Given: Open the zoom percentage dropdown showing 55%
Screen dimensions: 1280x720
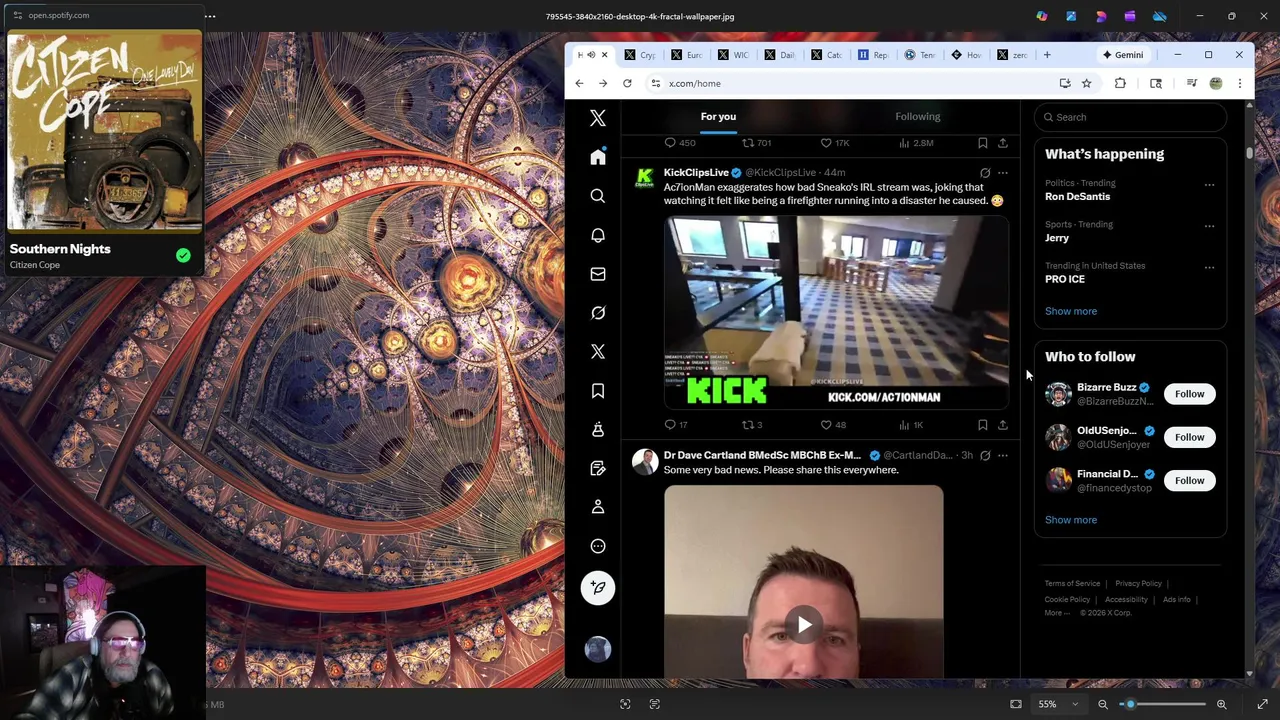Looking at the screenshot, I should coord(1057,704).
